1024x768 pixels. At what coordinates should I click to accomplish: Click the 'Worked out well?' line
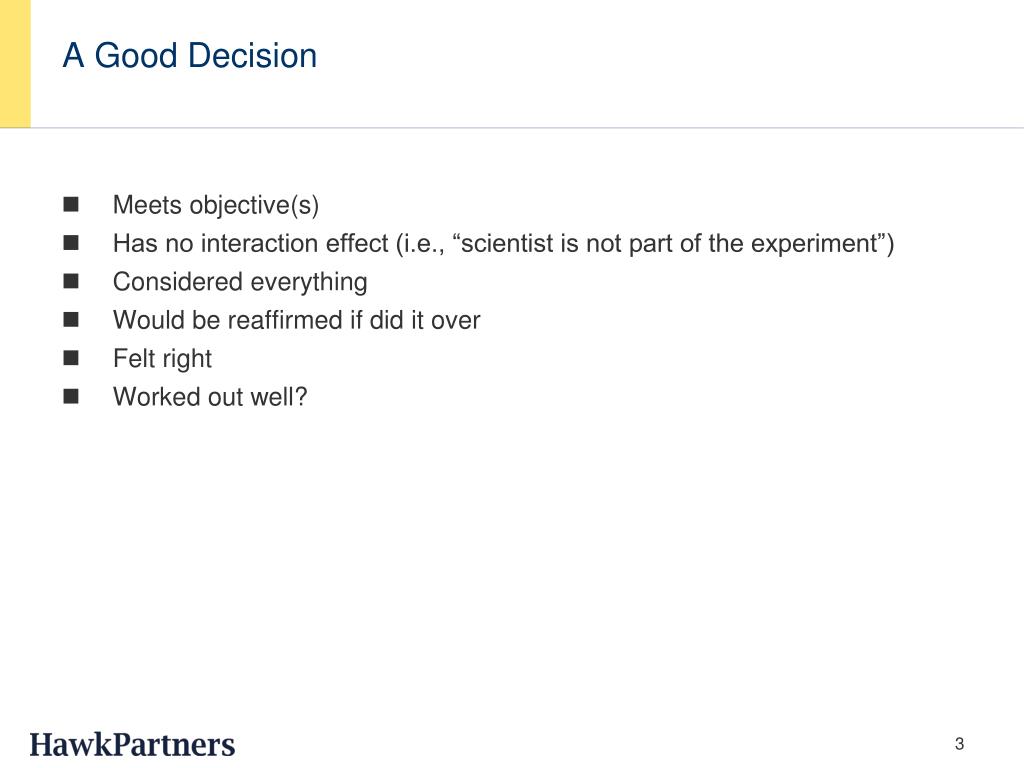[x=210, y=397]
